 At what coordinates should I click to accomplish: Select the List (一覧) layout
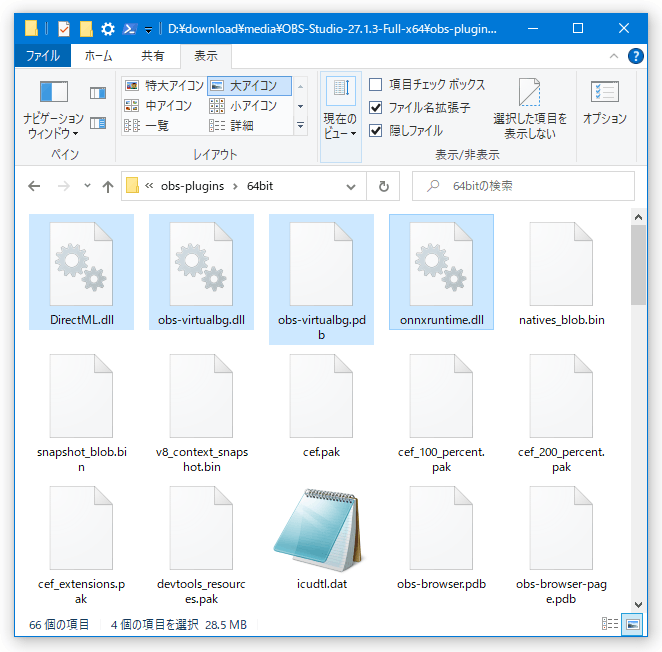(147, 125)
